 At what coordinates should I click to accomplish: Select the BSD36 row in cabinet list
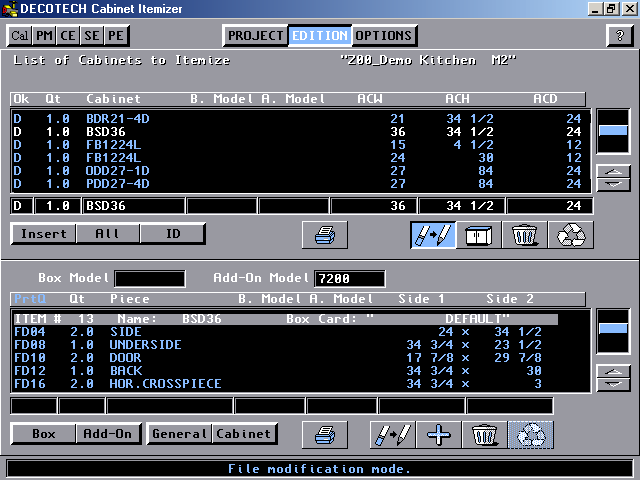[x=301, y=132]
